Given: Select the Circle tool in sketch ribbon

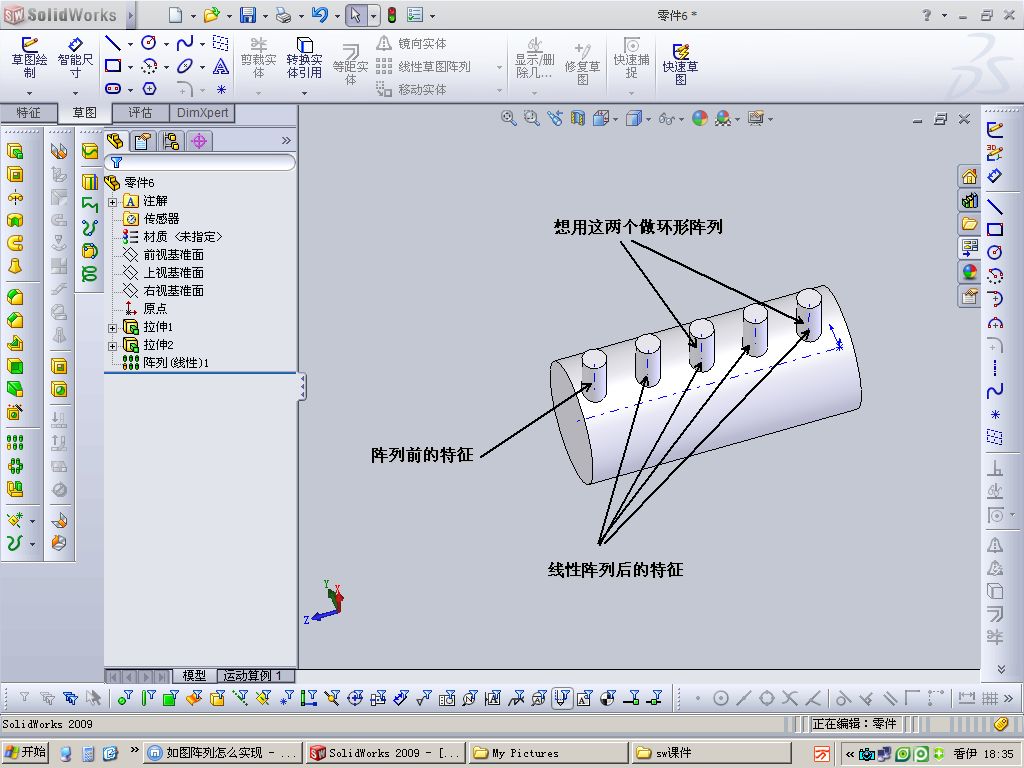Looking at the screenshot, I should (149, 43).
